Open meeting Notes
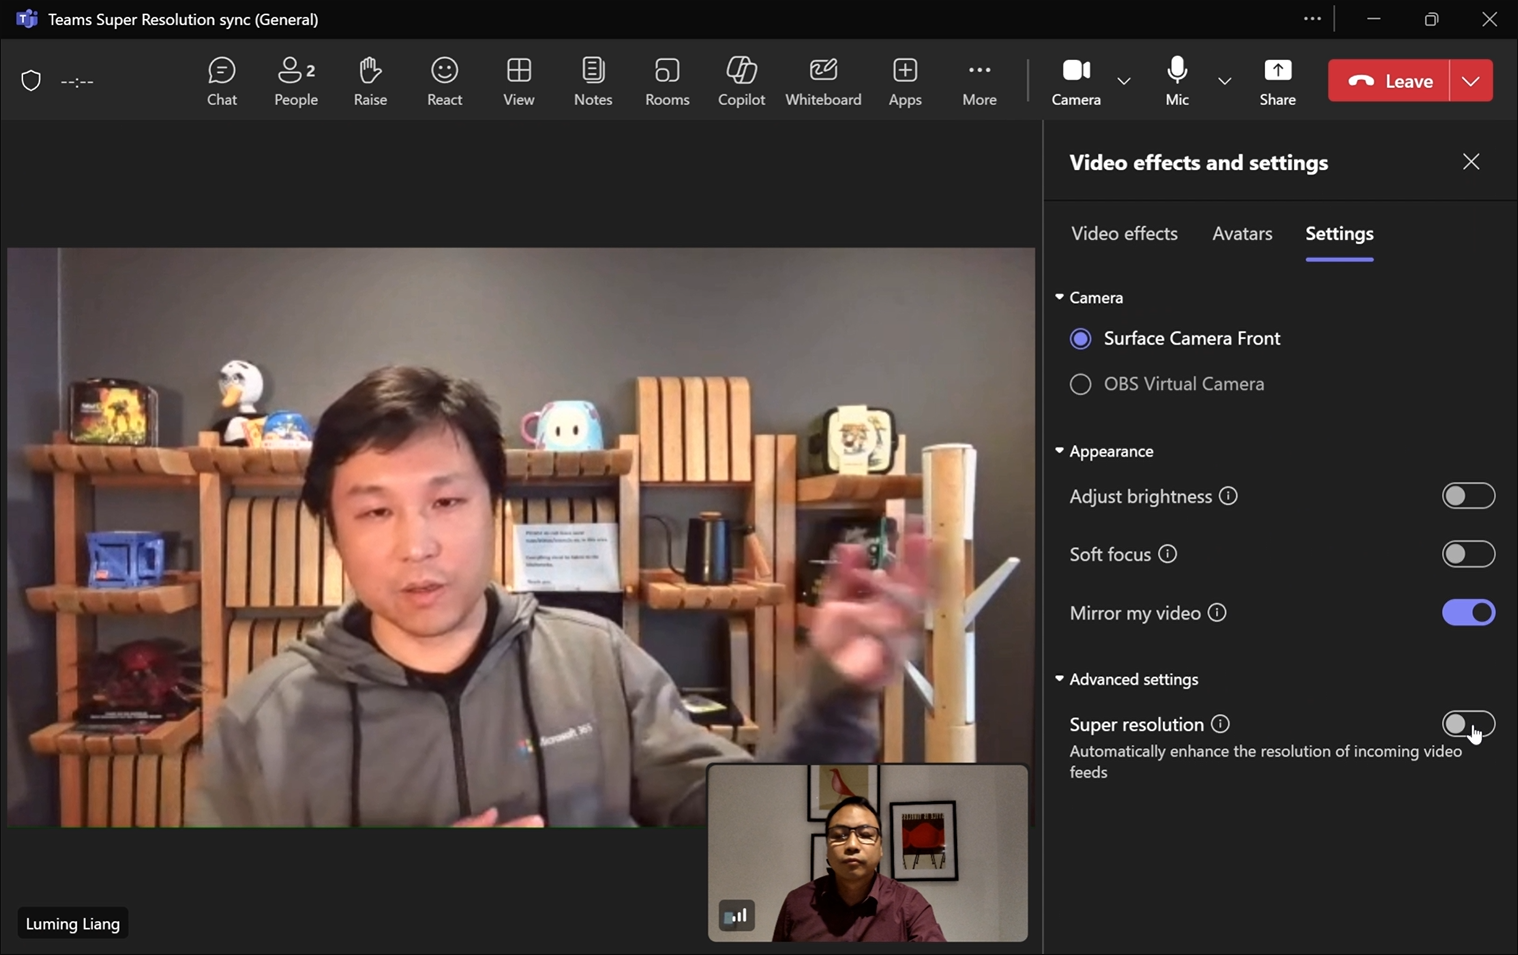 [x=593, y=81]
